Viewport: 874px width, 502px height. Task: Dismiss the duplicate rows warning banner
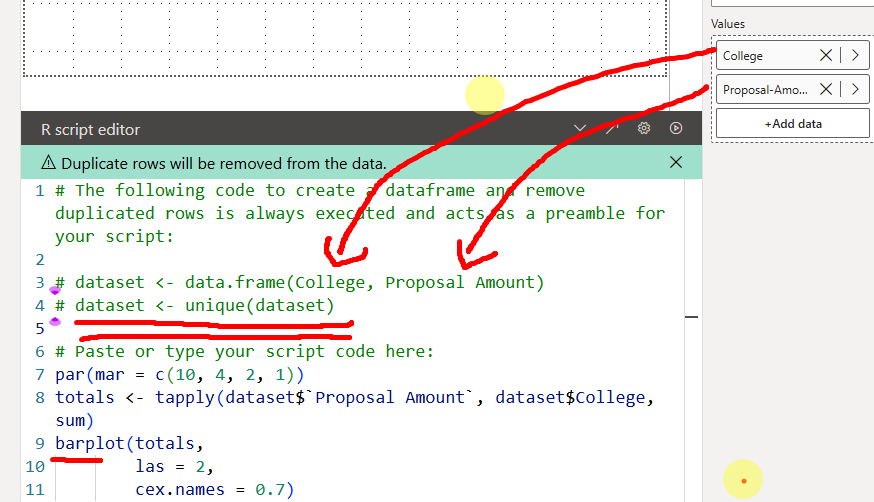(x=676, y=162)
